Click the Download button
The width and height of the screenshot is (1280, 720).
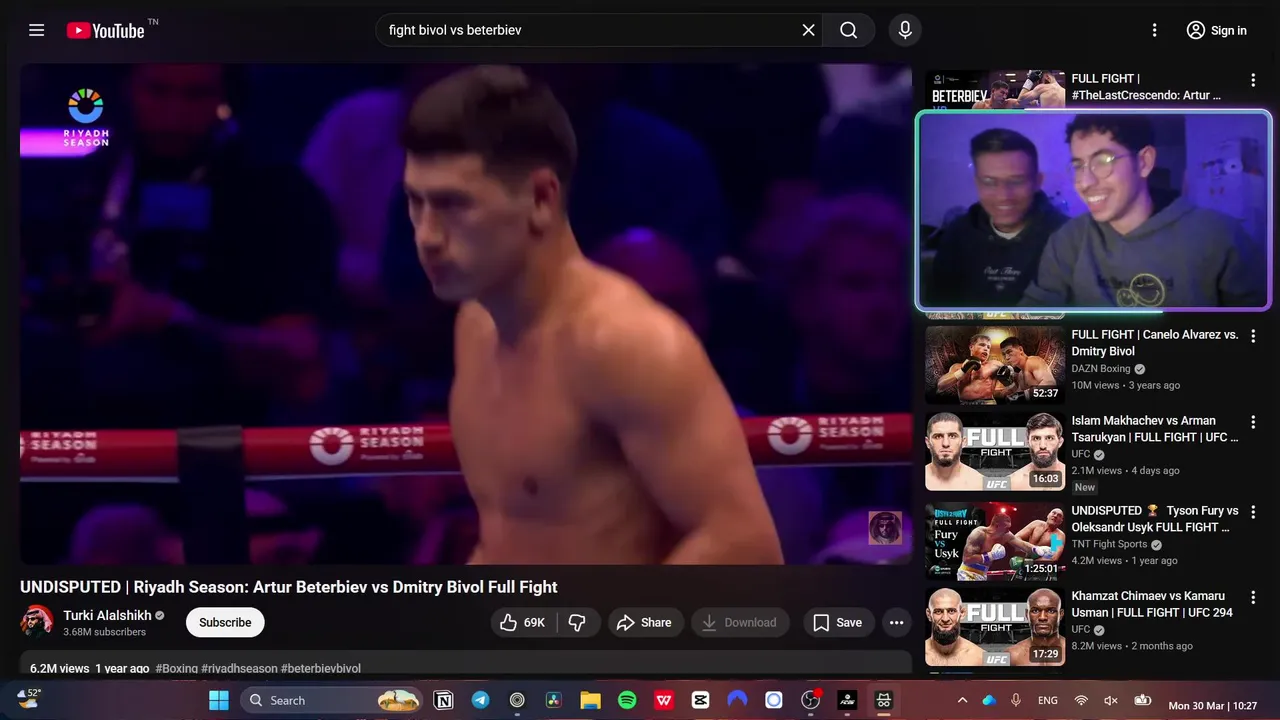point(740,623)
